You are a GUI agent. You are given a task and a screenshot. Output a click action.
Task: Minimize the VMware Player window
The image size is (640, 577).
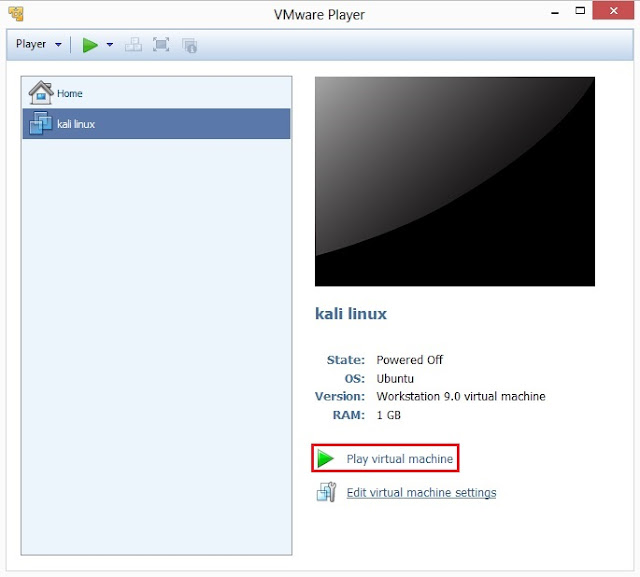click(555, 11)
